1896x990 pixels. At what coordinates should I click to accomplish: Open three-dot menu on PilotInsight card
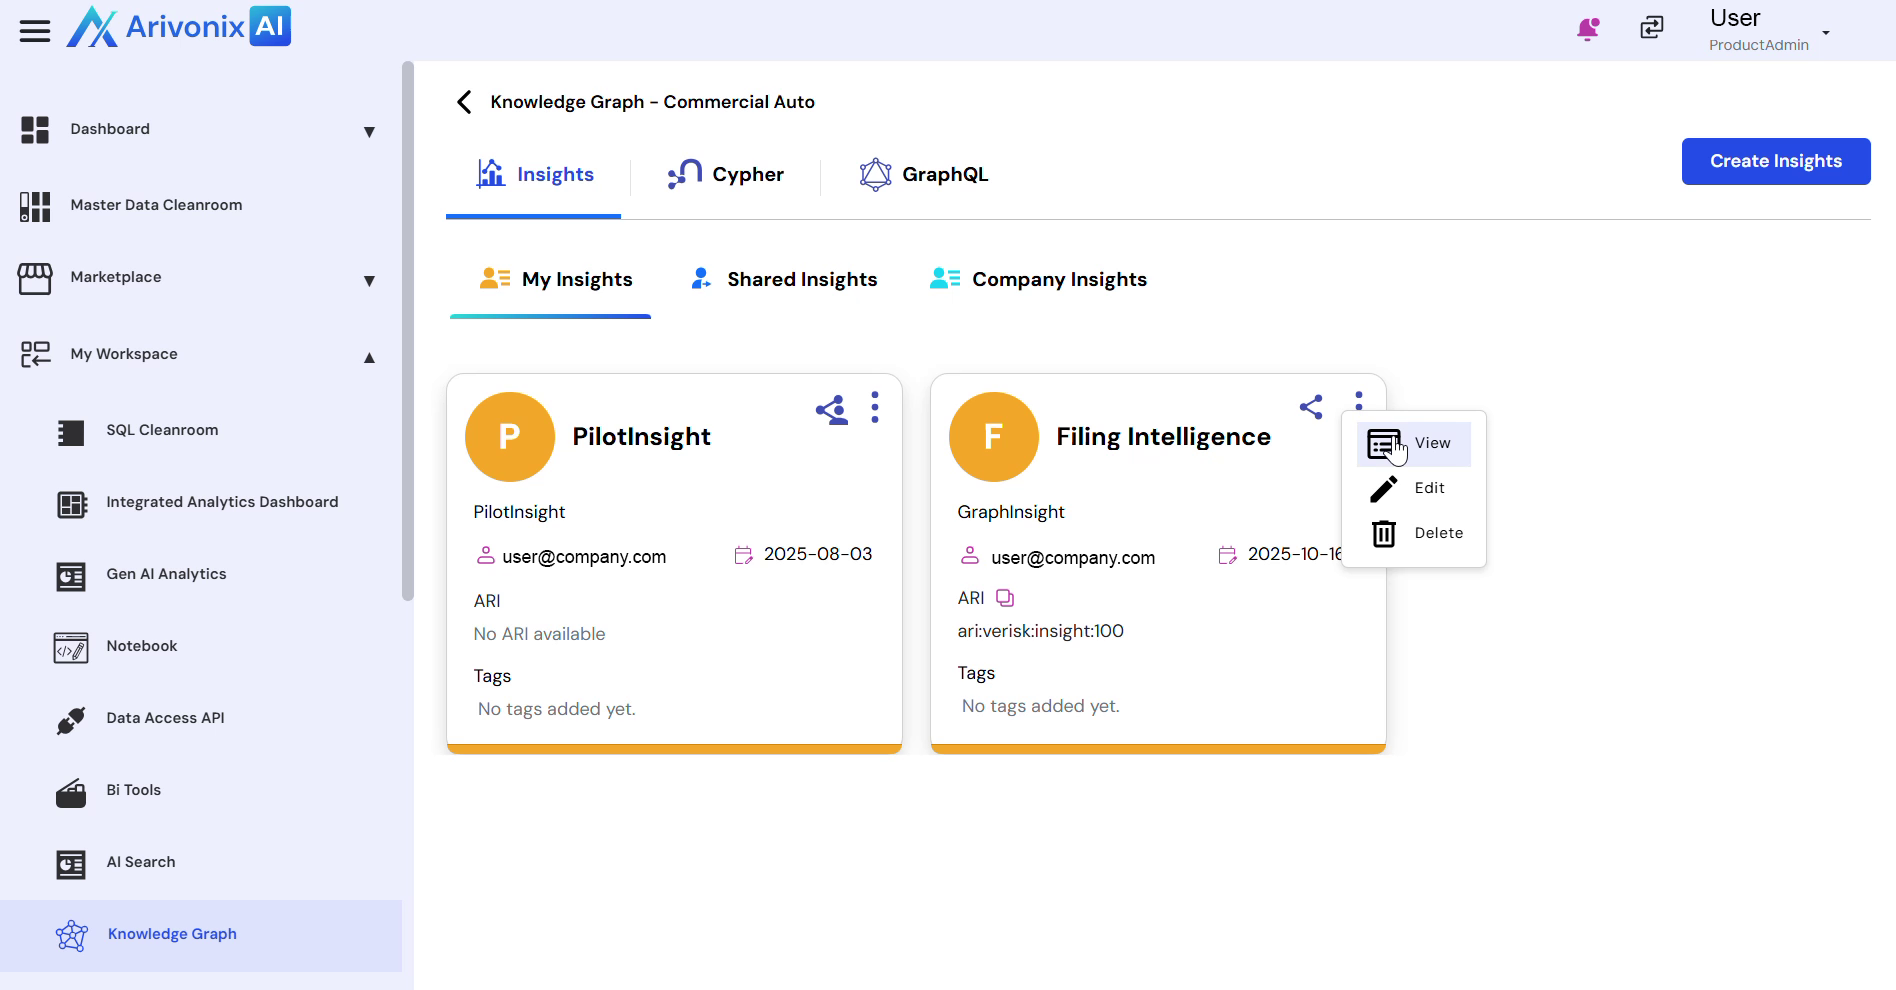point(875,407)
